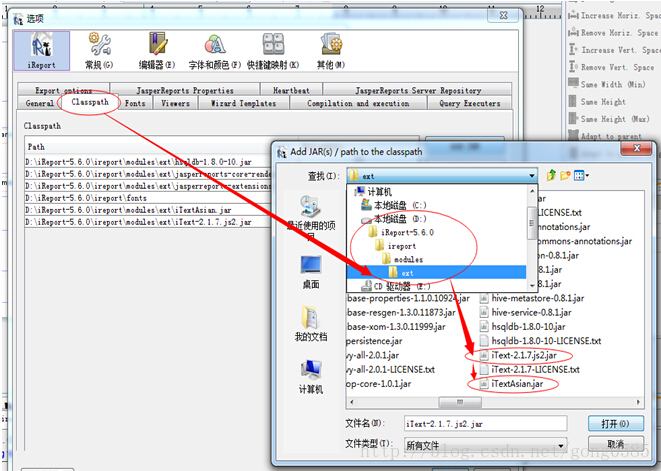Select the iText-2.1.7-LICENSE.txt file
Image resolution: width=661 pixels, height=471 pixels.
tap(530, 369)
